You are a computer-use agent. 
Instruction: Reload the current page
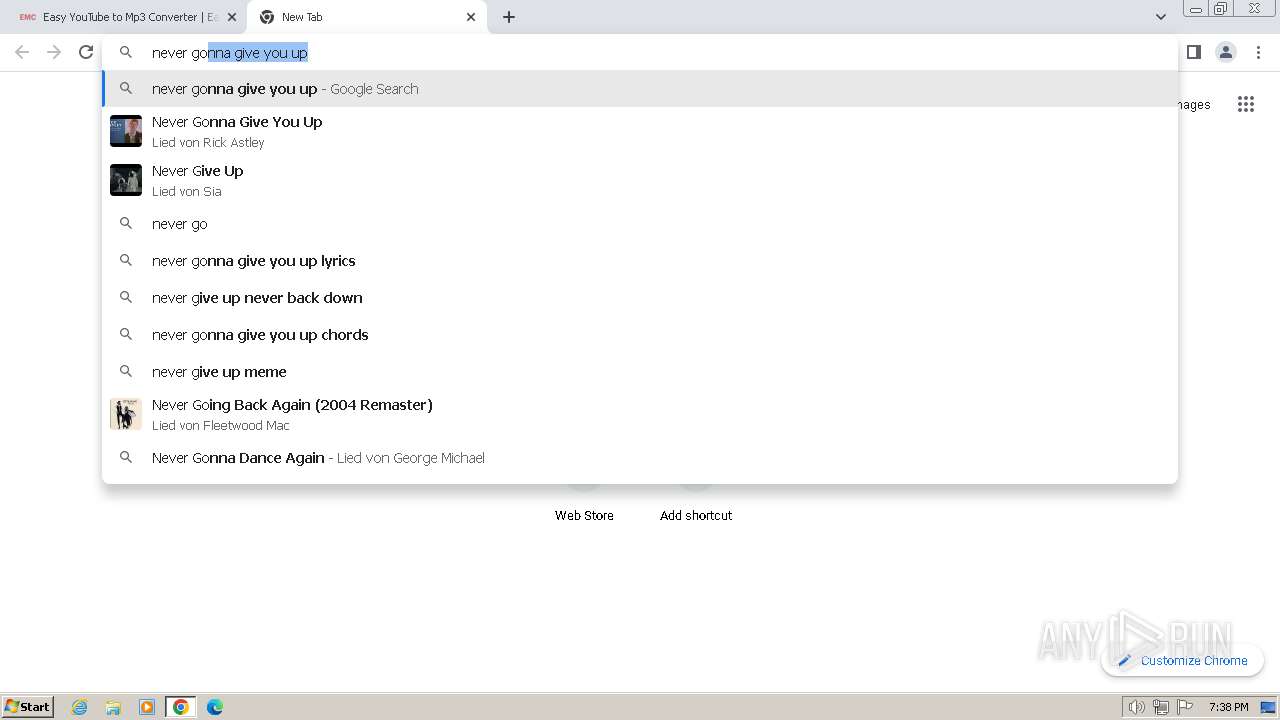86,52
